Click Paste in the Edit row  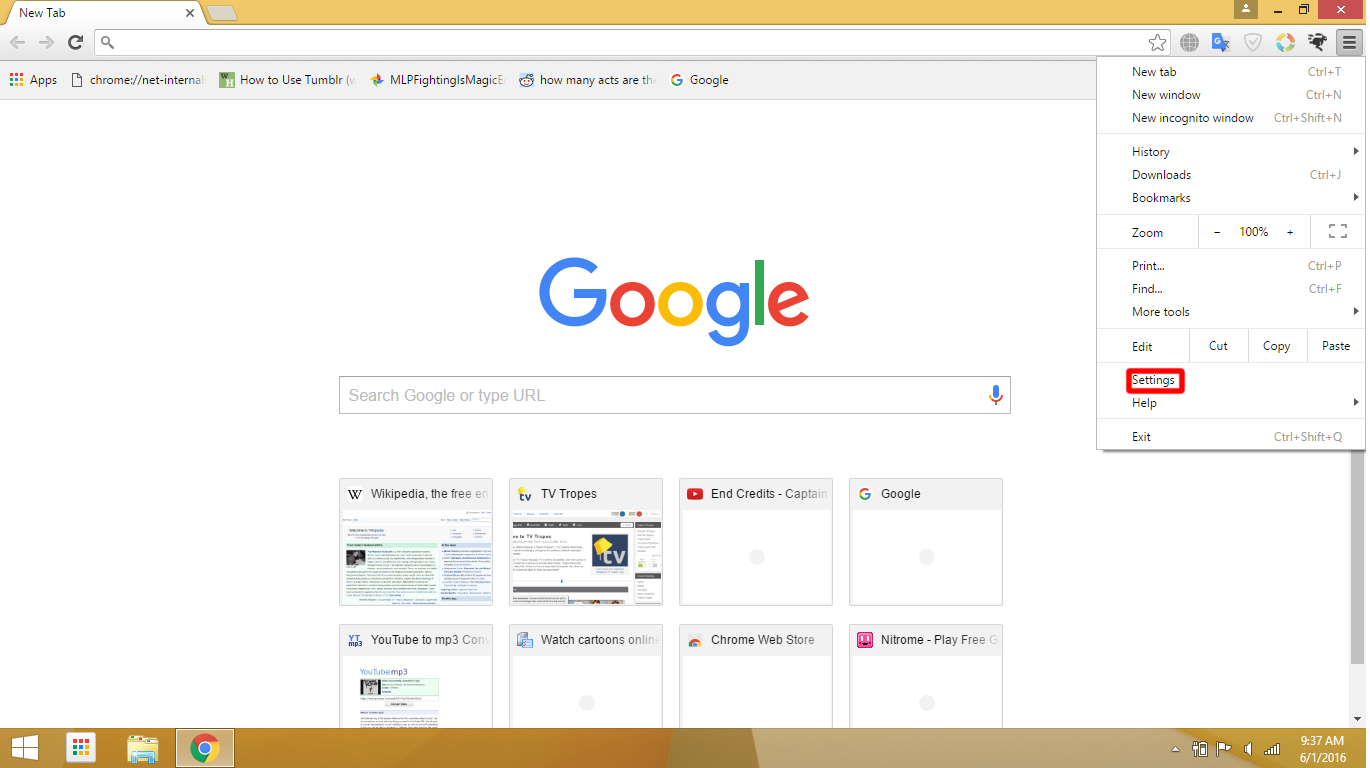click(1336, 346)
